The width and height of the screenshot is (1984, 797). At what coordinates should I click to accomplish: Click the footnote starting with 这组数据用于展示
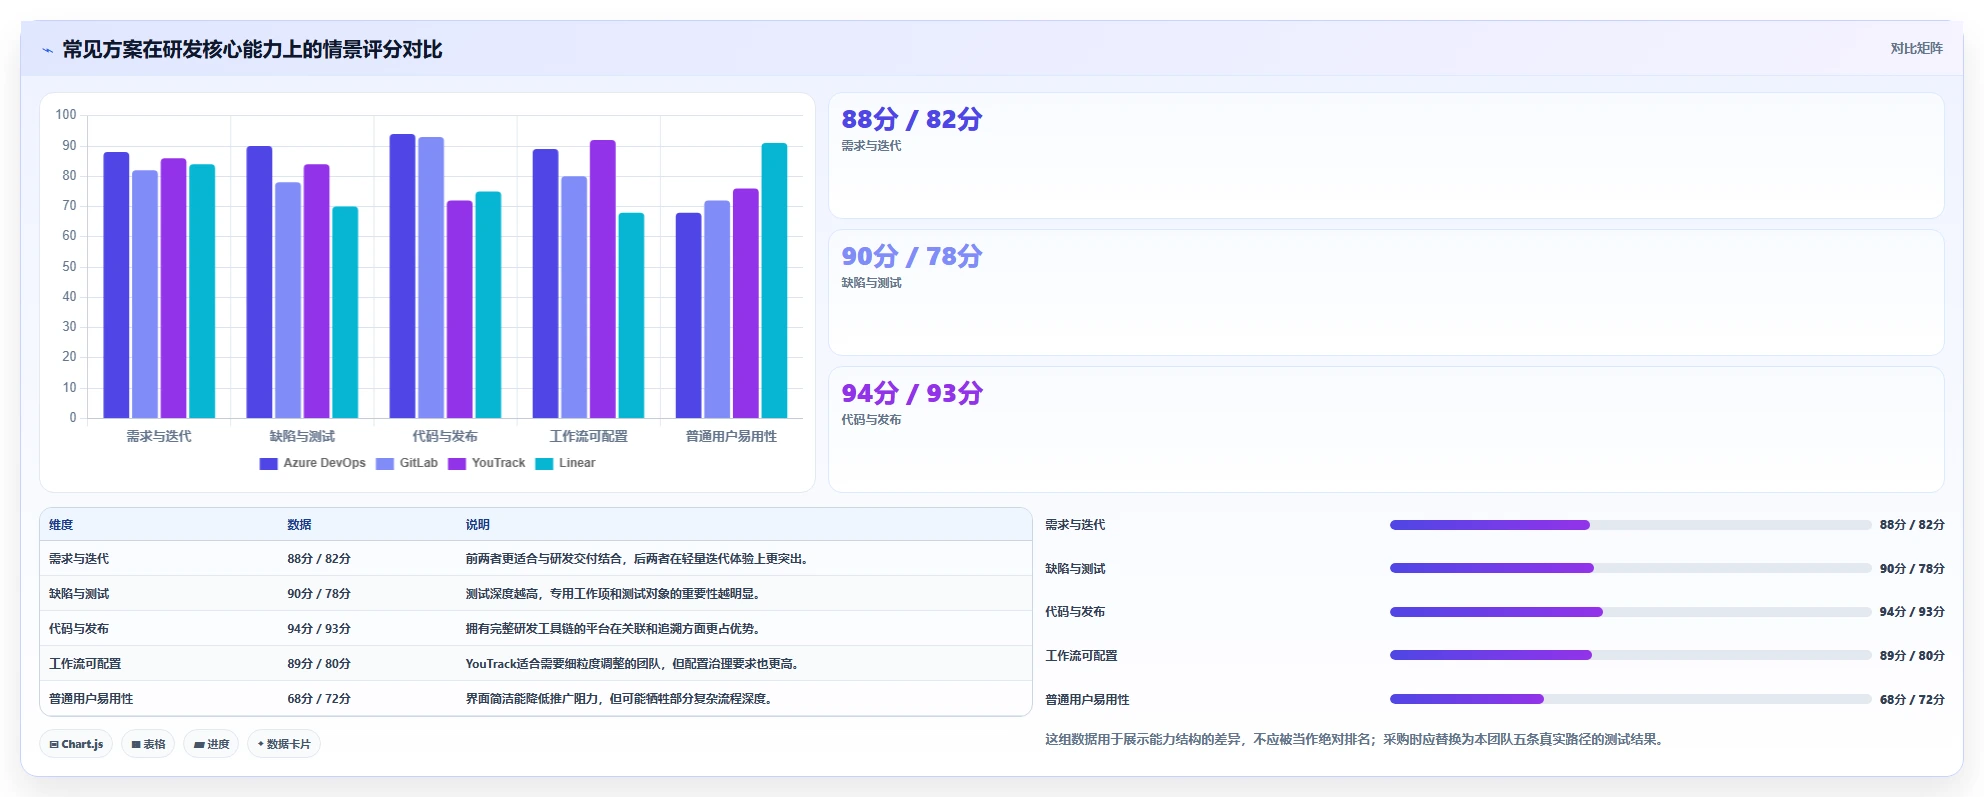pos(1355,740)
